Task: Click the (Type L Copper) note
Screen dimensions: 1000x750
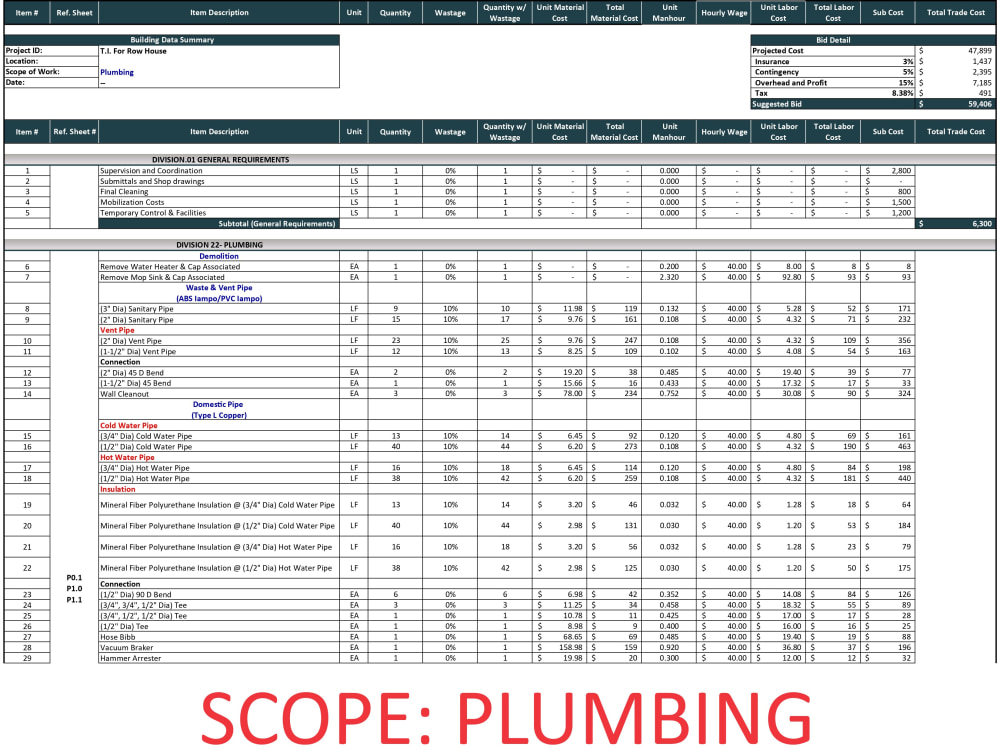Action: (x=219, y=415)
